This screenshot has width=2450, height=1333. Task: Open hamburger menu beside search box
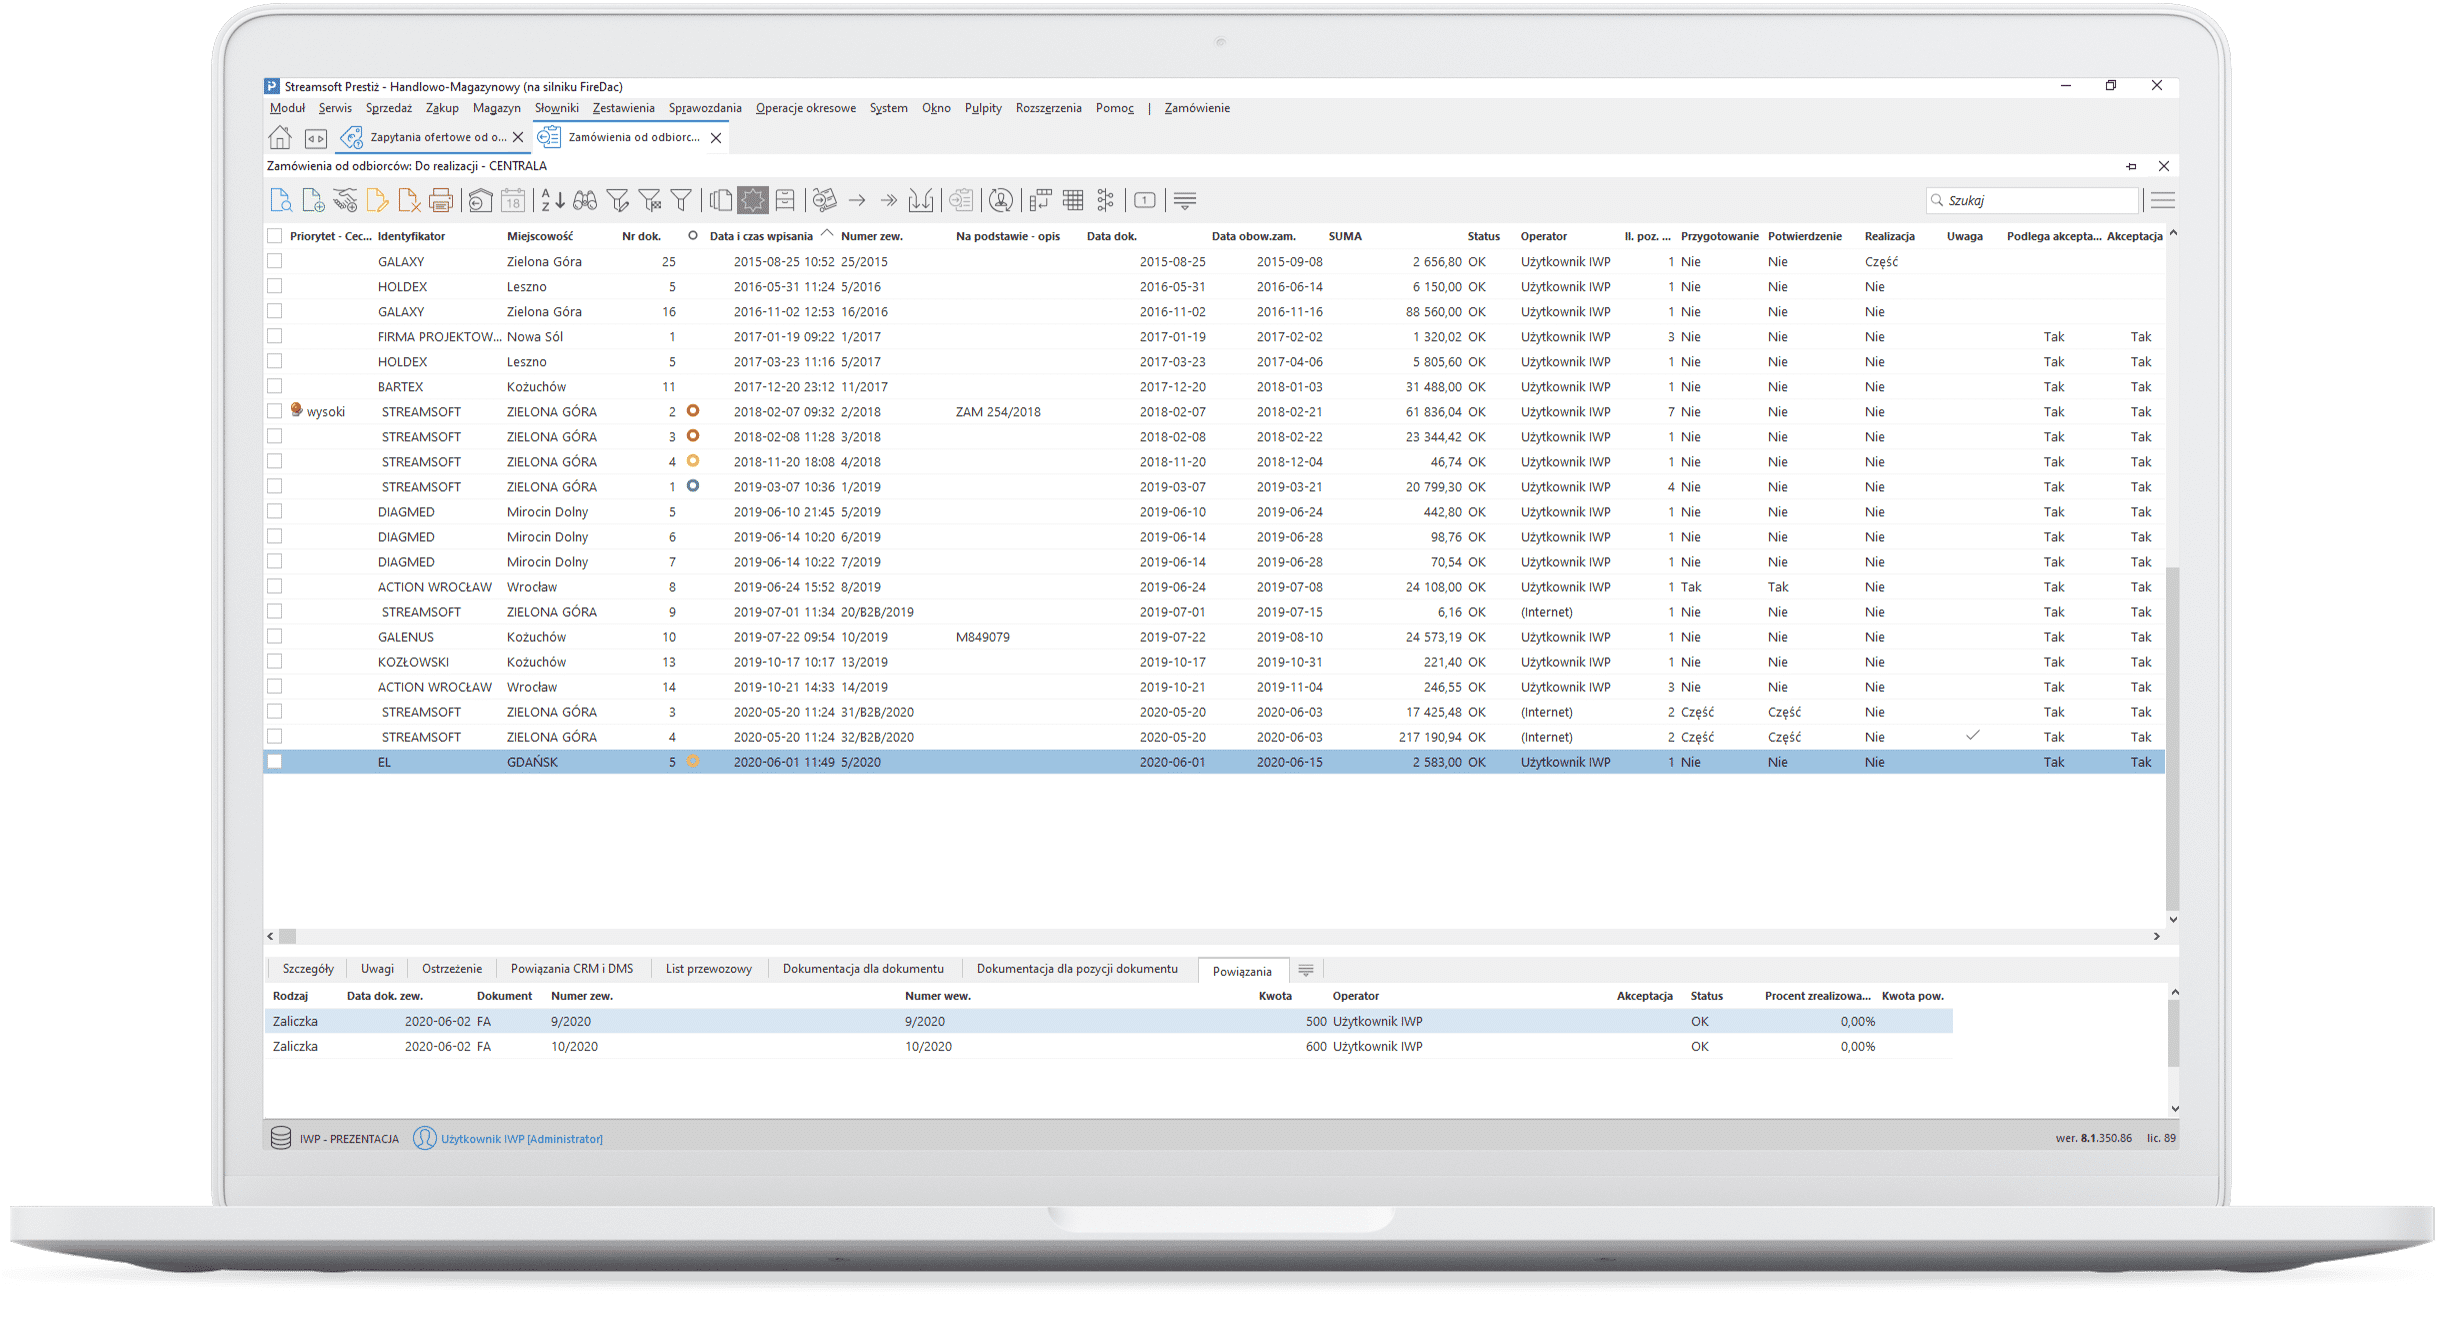[x=2162, y=201]
